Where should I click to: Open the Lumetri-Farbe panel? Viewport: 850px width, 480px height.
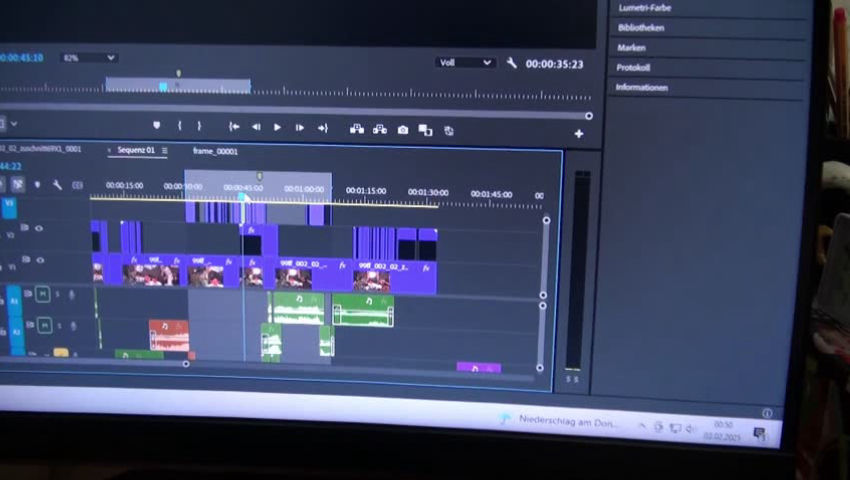point(645,8)
